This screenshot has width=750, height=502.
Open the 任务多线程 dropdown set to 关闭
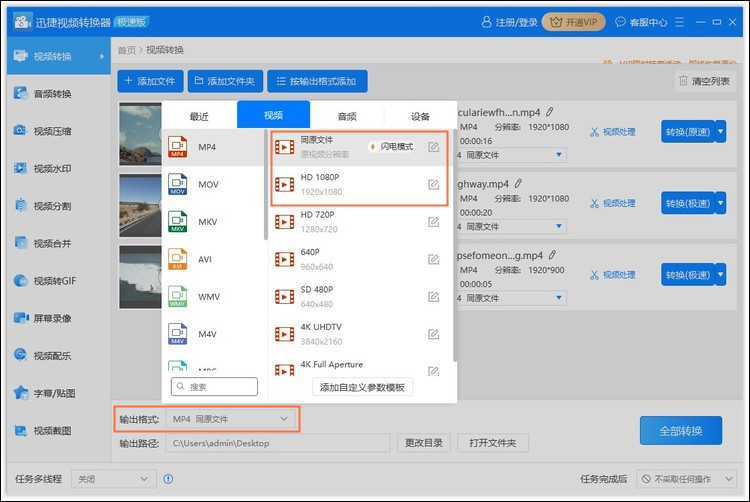pyautogui.click(x=114, y=479)
